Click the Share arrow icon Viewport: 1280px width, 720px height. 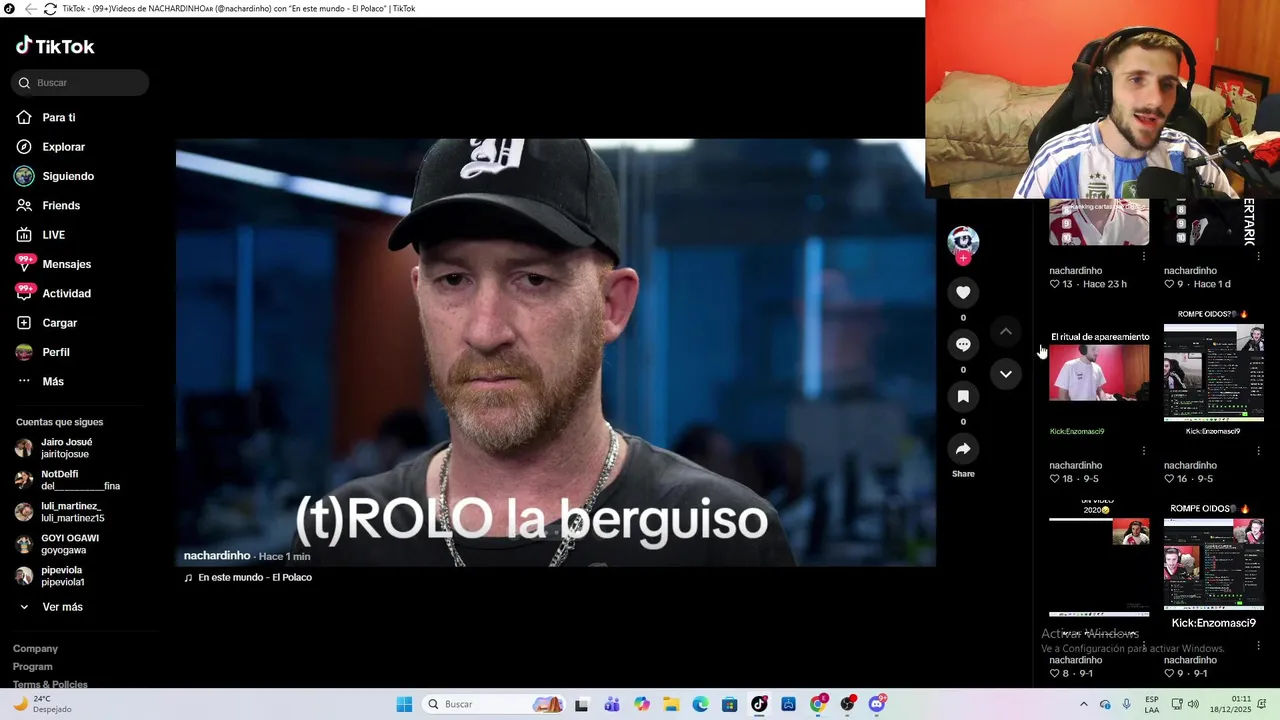click(x=963, y=448)
